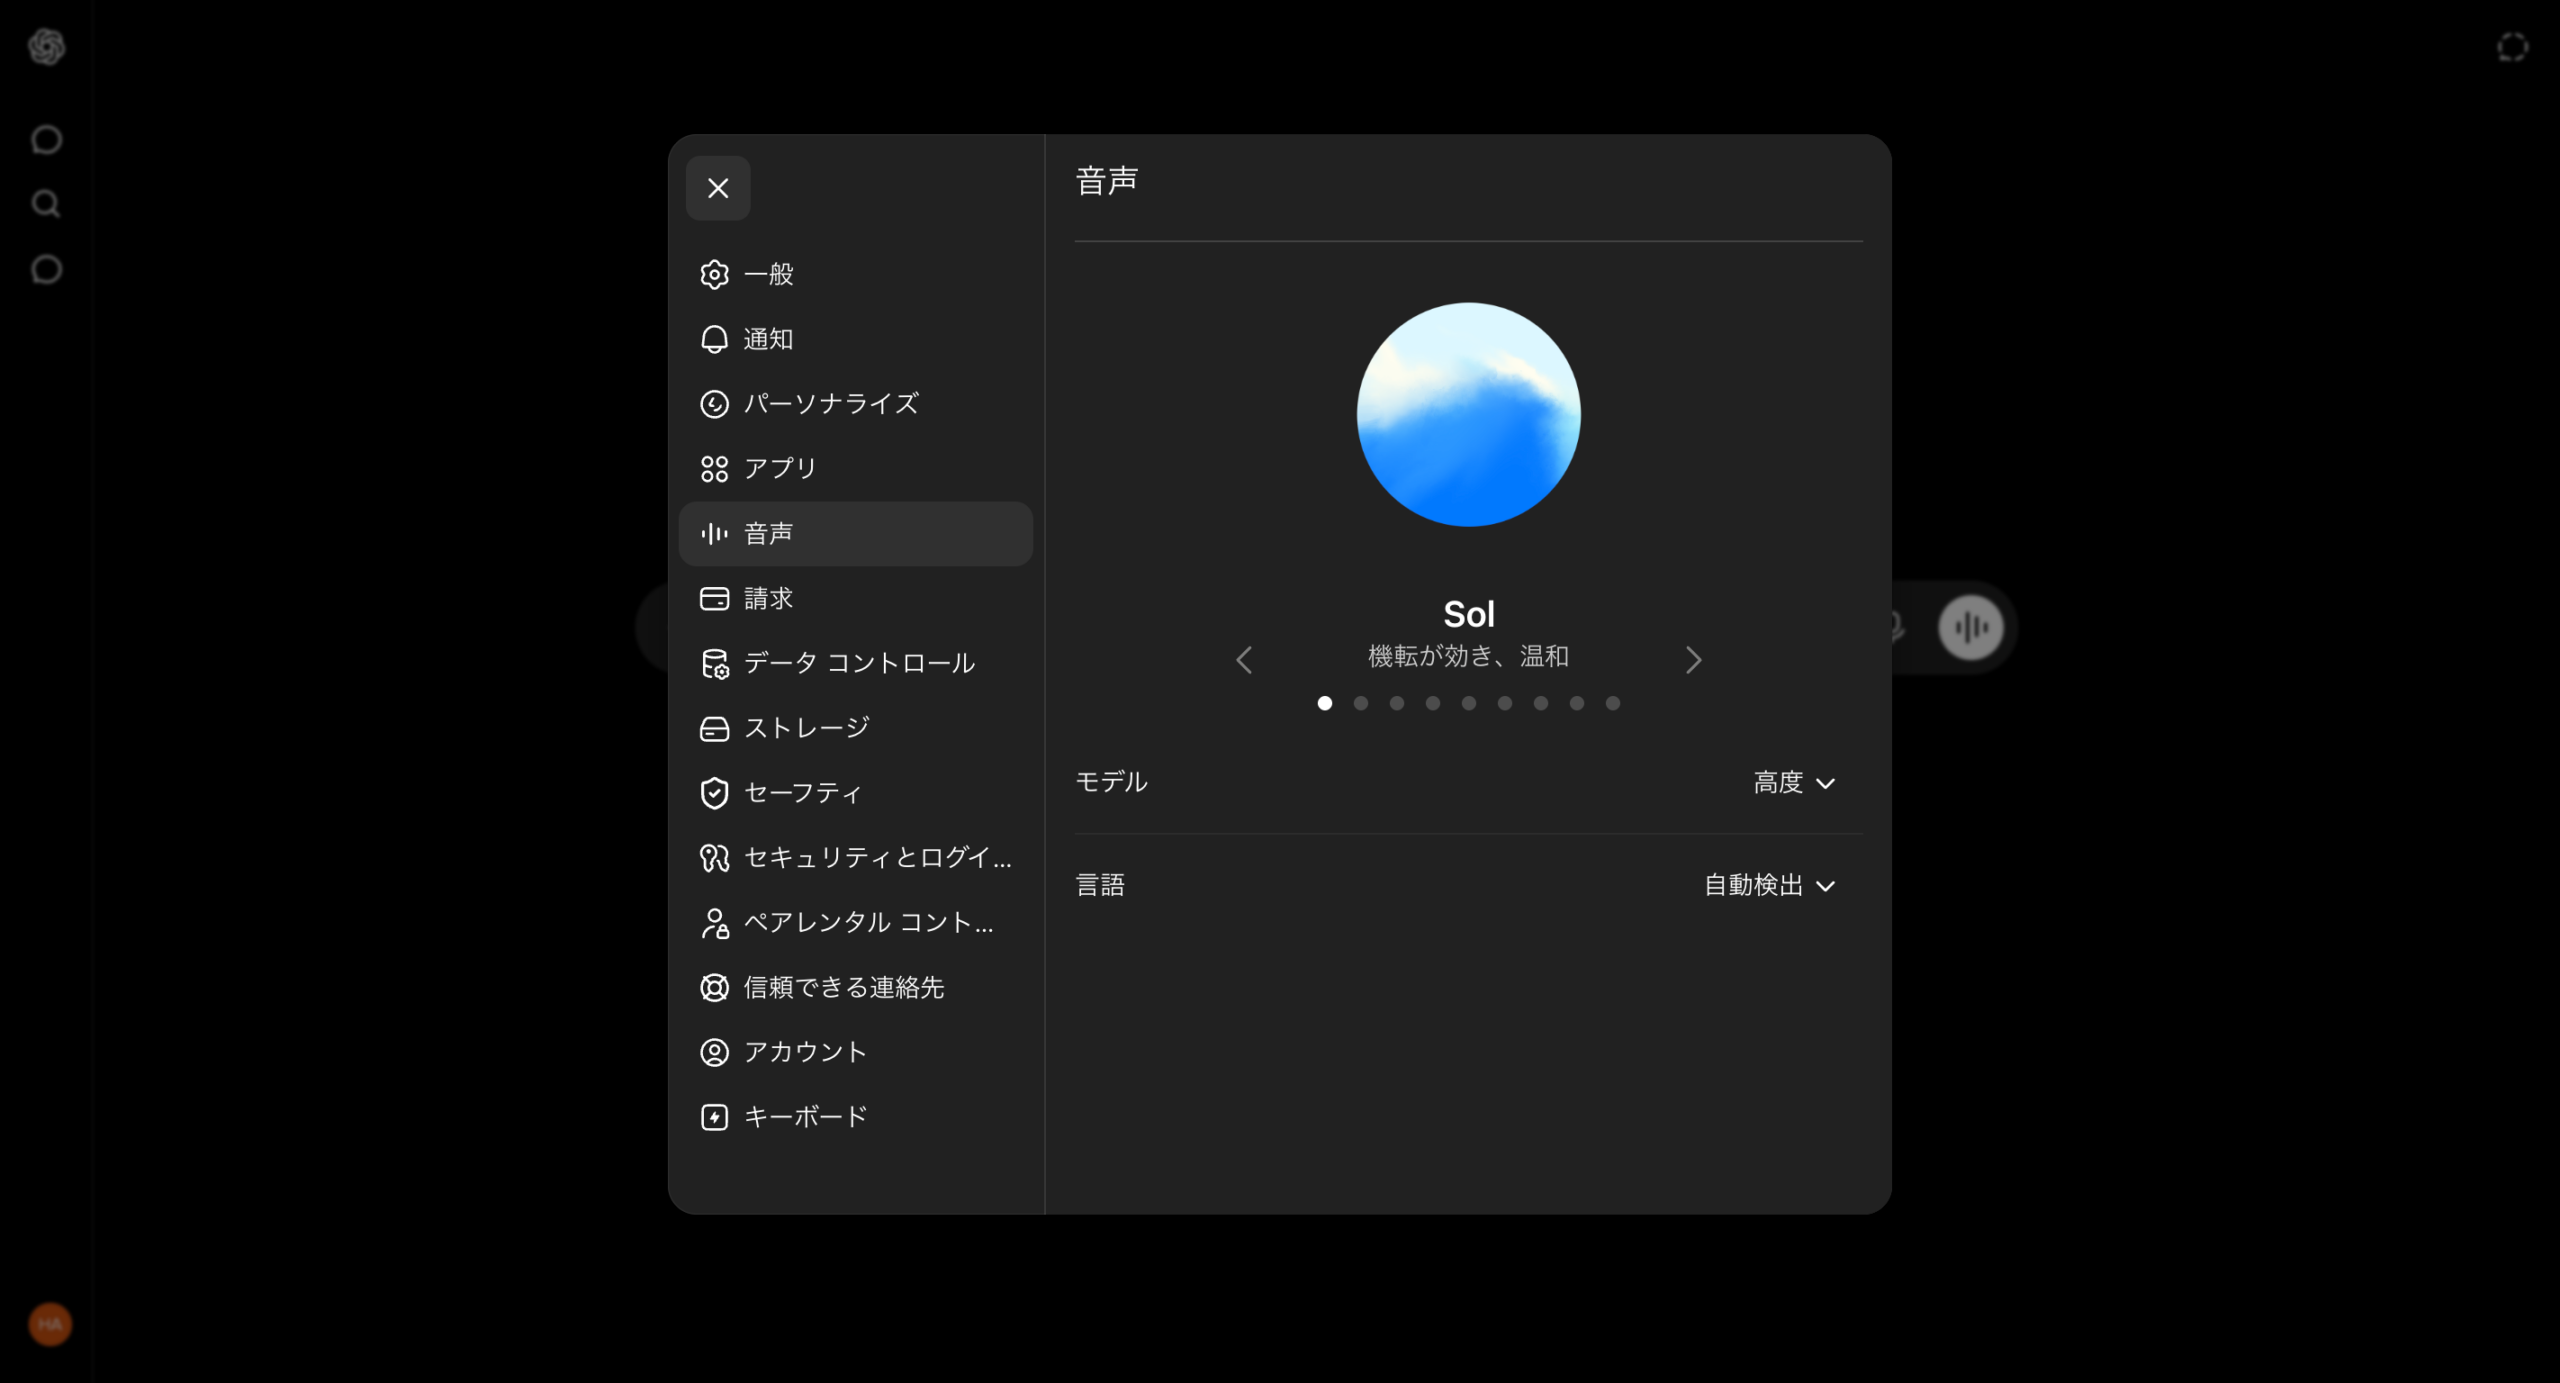2560x1383 pixels.
Task: Open the アカウント section
Action: click(856, 1052)
